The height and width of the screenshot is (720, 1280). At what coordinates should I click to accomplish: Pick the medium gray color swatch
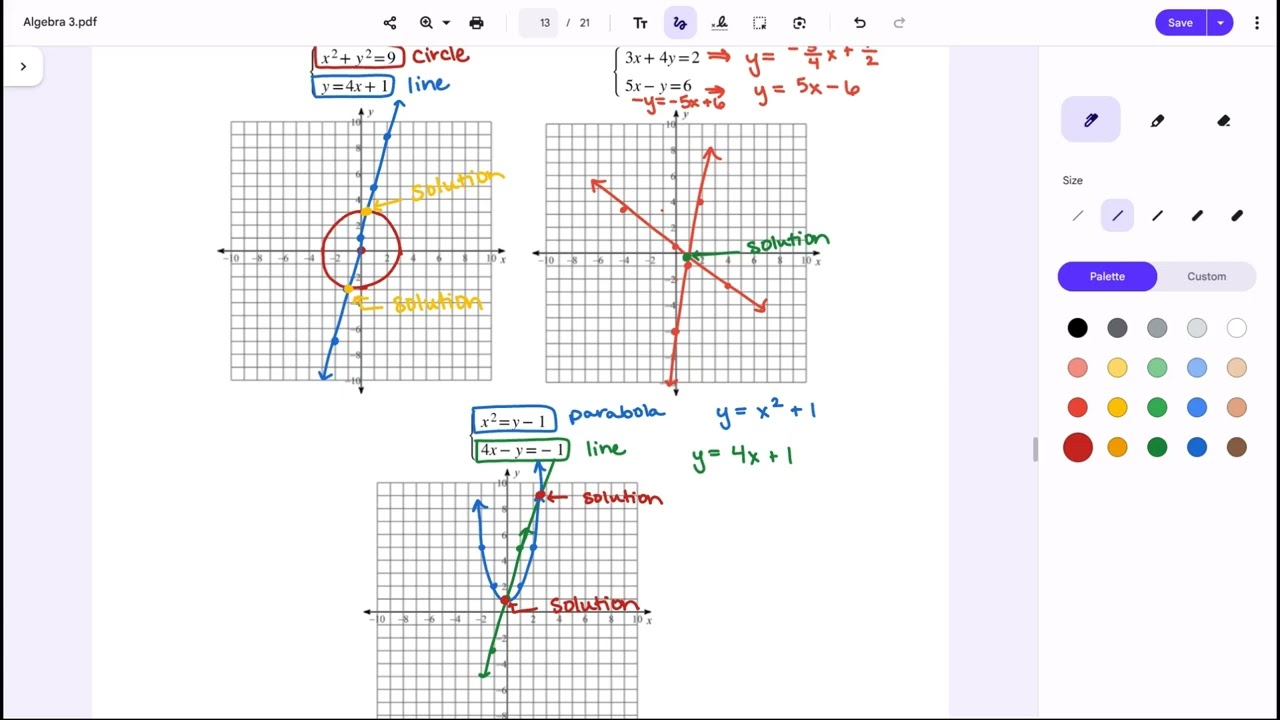pos(1157,328)
